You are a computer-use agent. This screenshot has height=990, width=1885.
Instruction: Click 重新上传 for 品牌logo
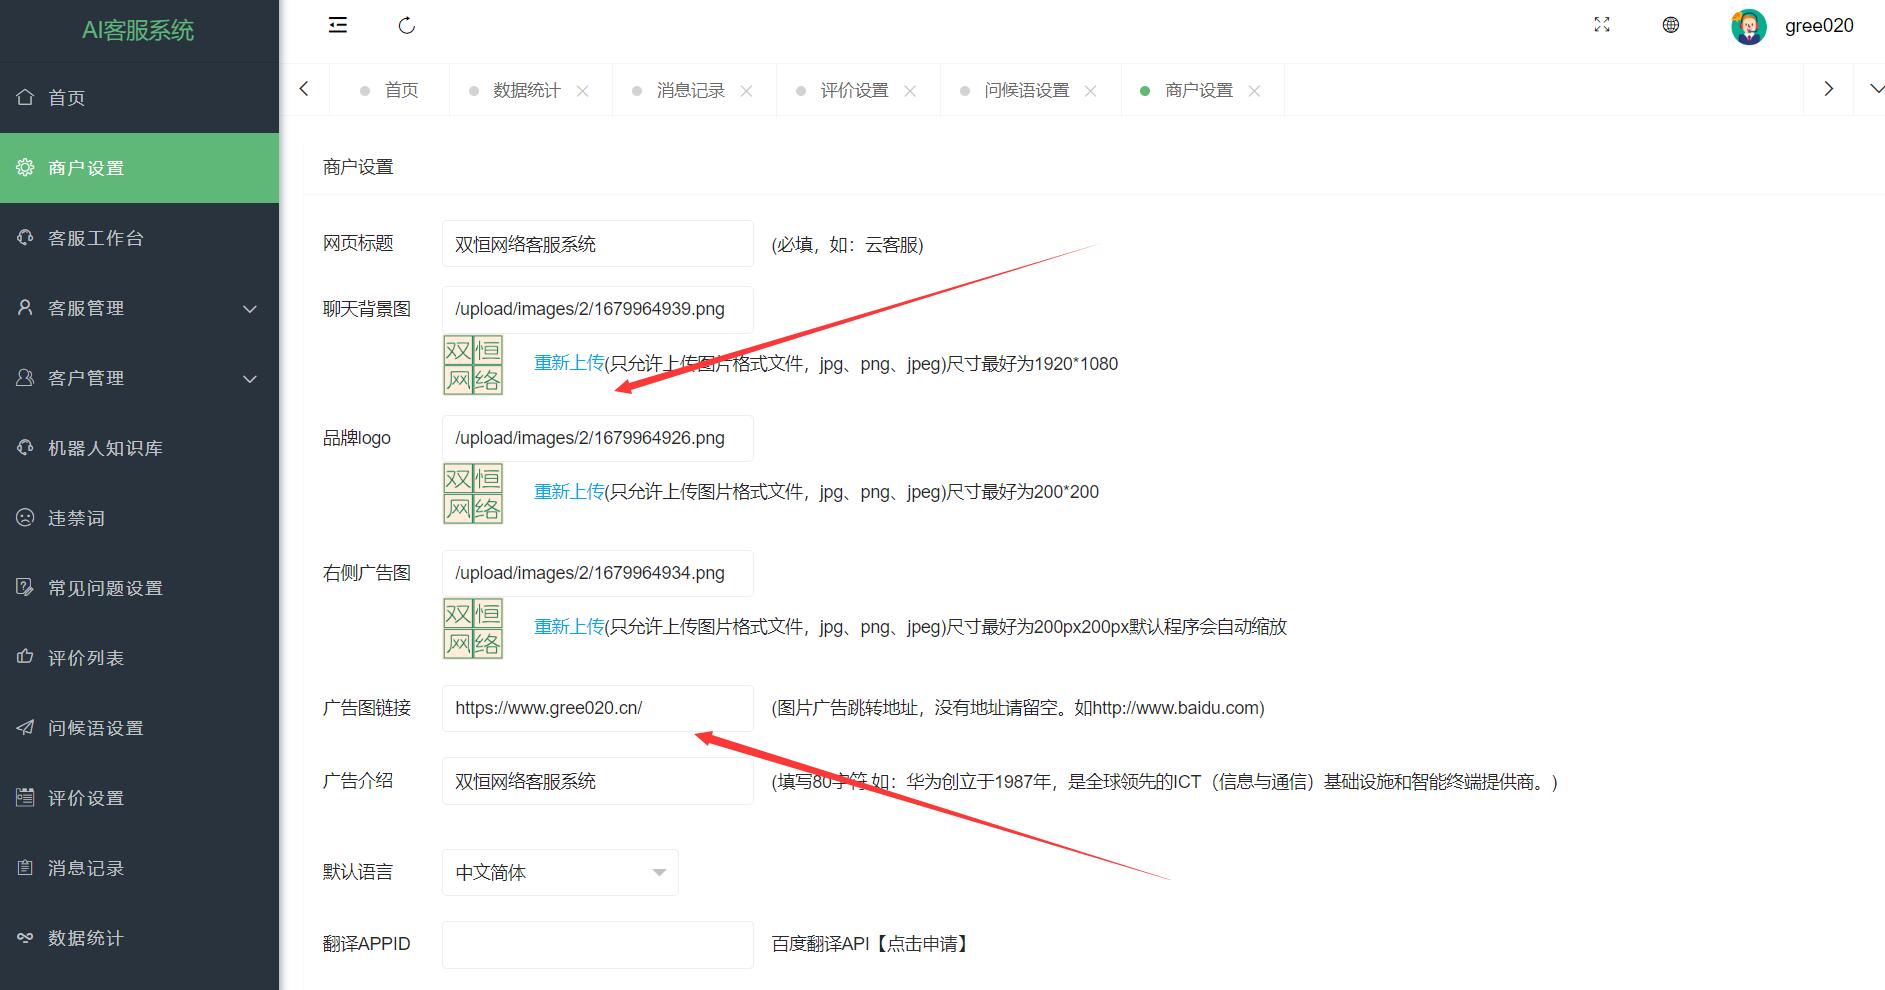(569, 491)
